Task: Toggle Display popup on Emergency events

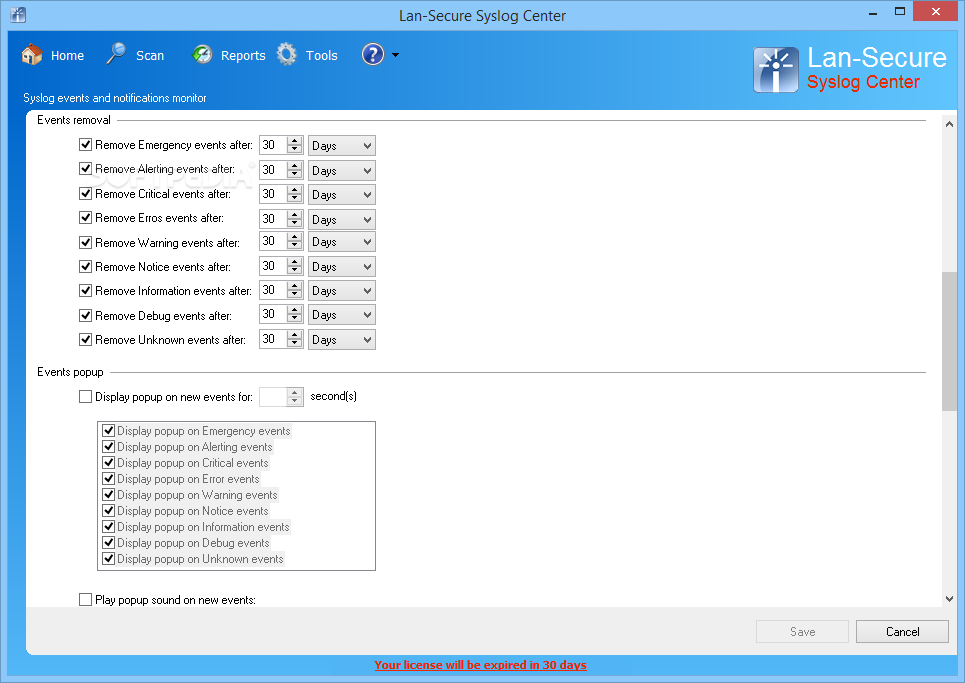Action: [x=108, y=430]
